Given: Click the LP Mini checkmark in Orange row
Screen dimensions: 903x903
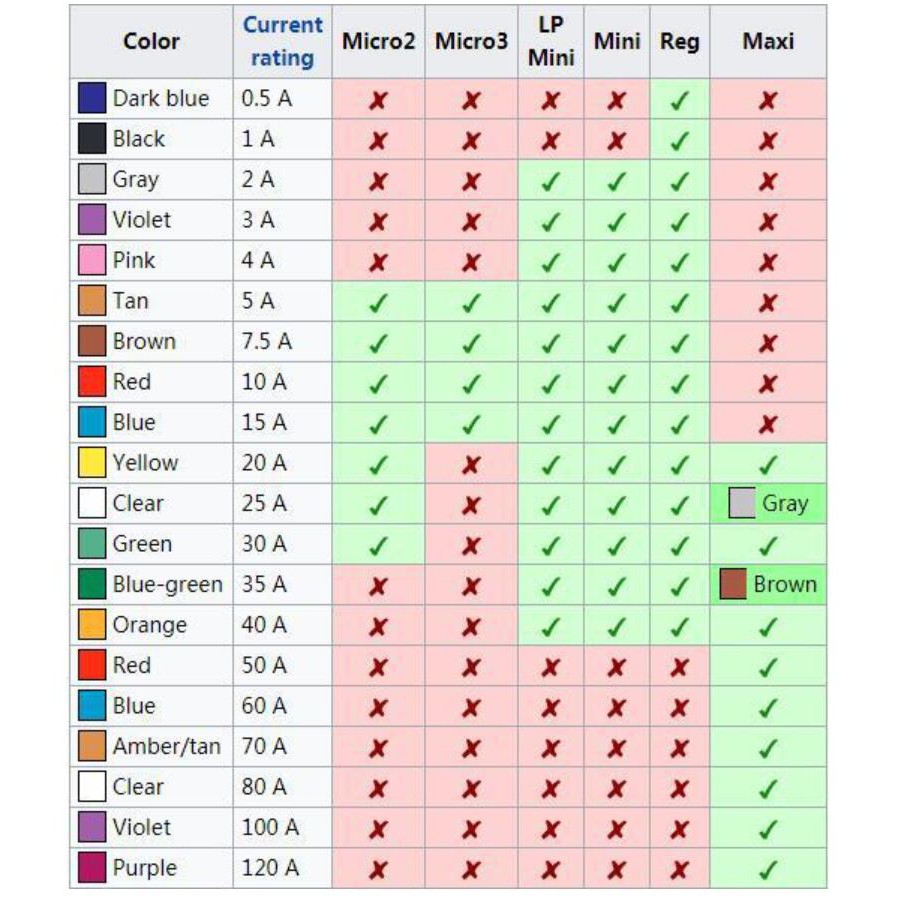Looking at the screenshot, I should (x=550, y=627).
